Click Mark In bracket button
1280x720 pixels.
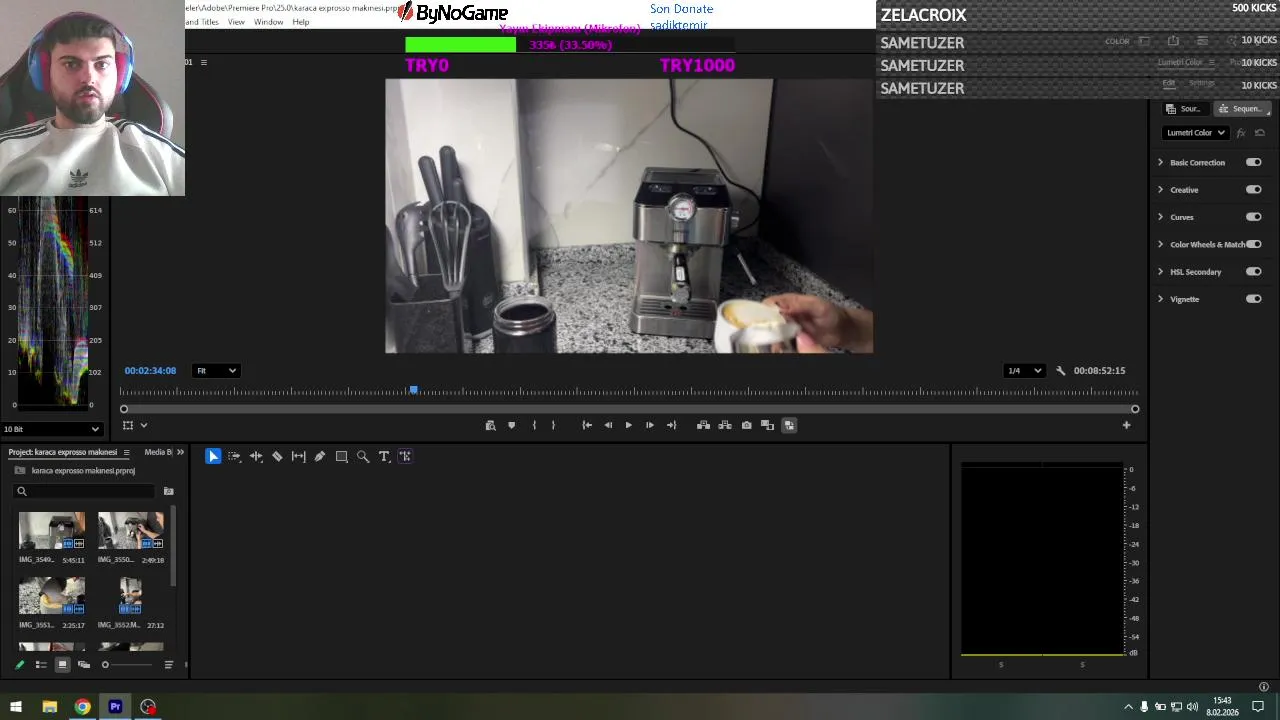pos(534,425)
